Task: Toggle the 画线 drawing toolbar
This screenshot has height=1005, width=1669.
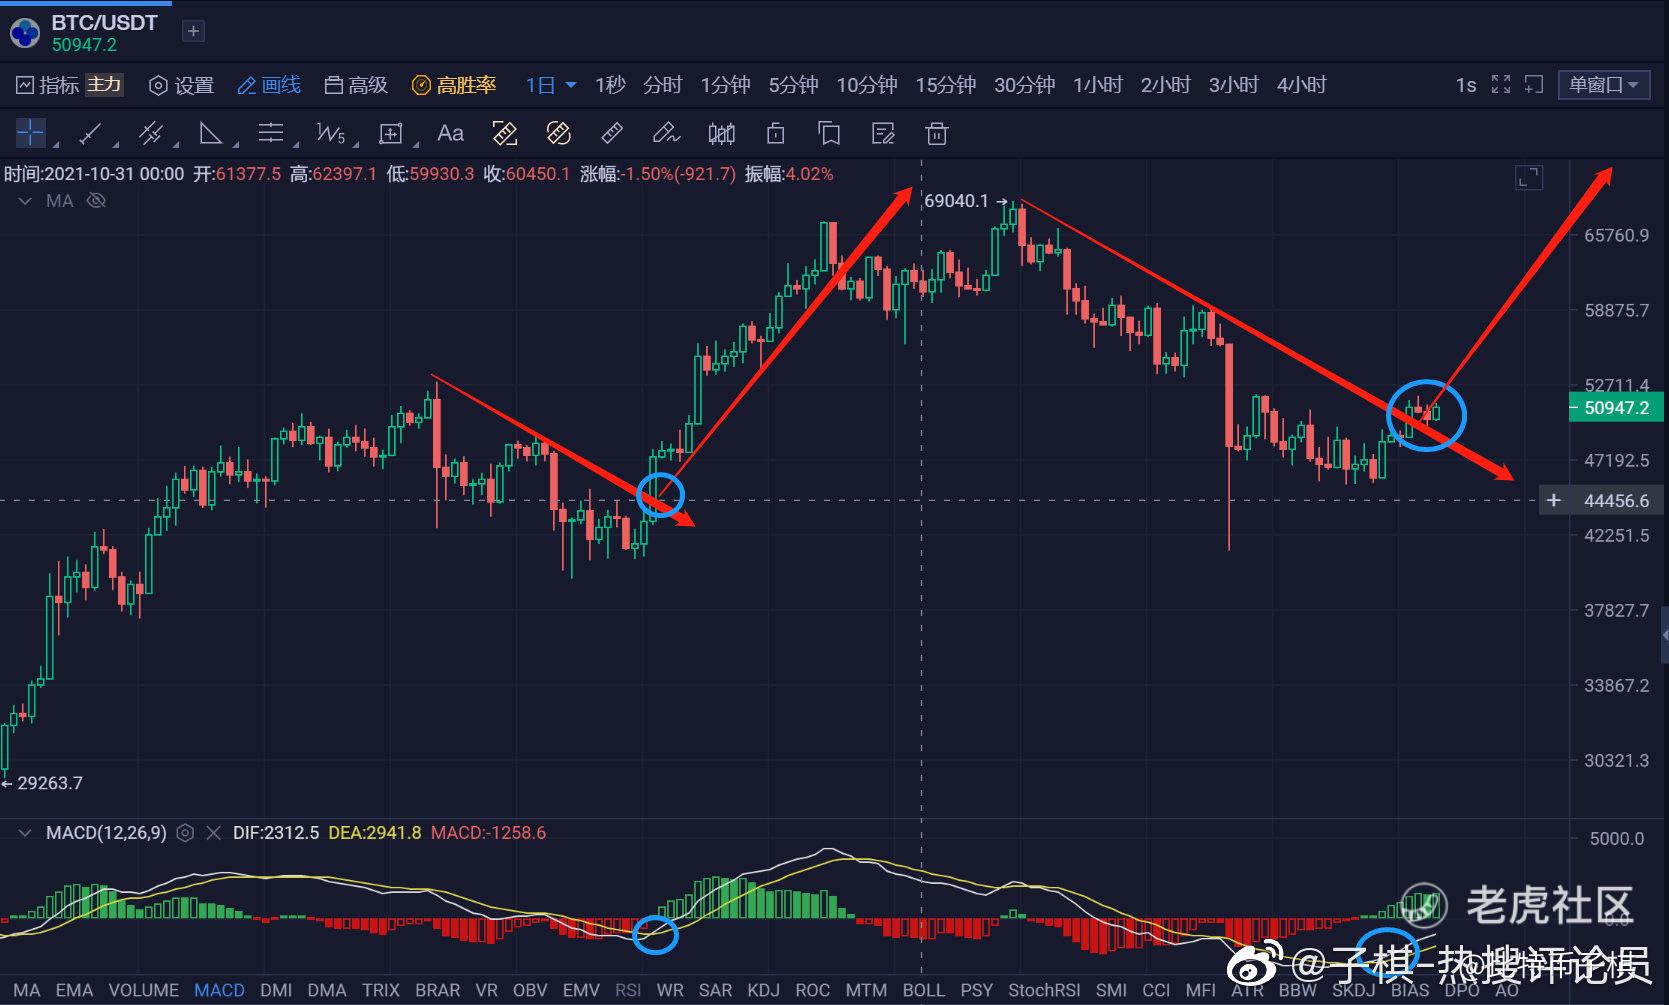Action: (x=269, y=85)
